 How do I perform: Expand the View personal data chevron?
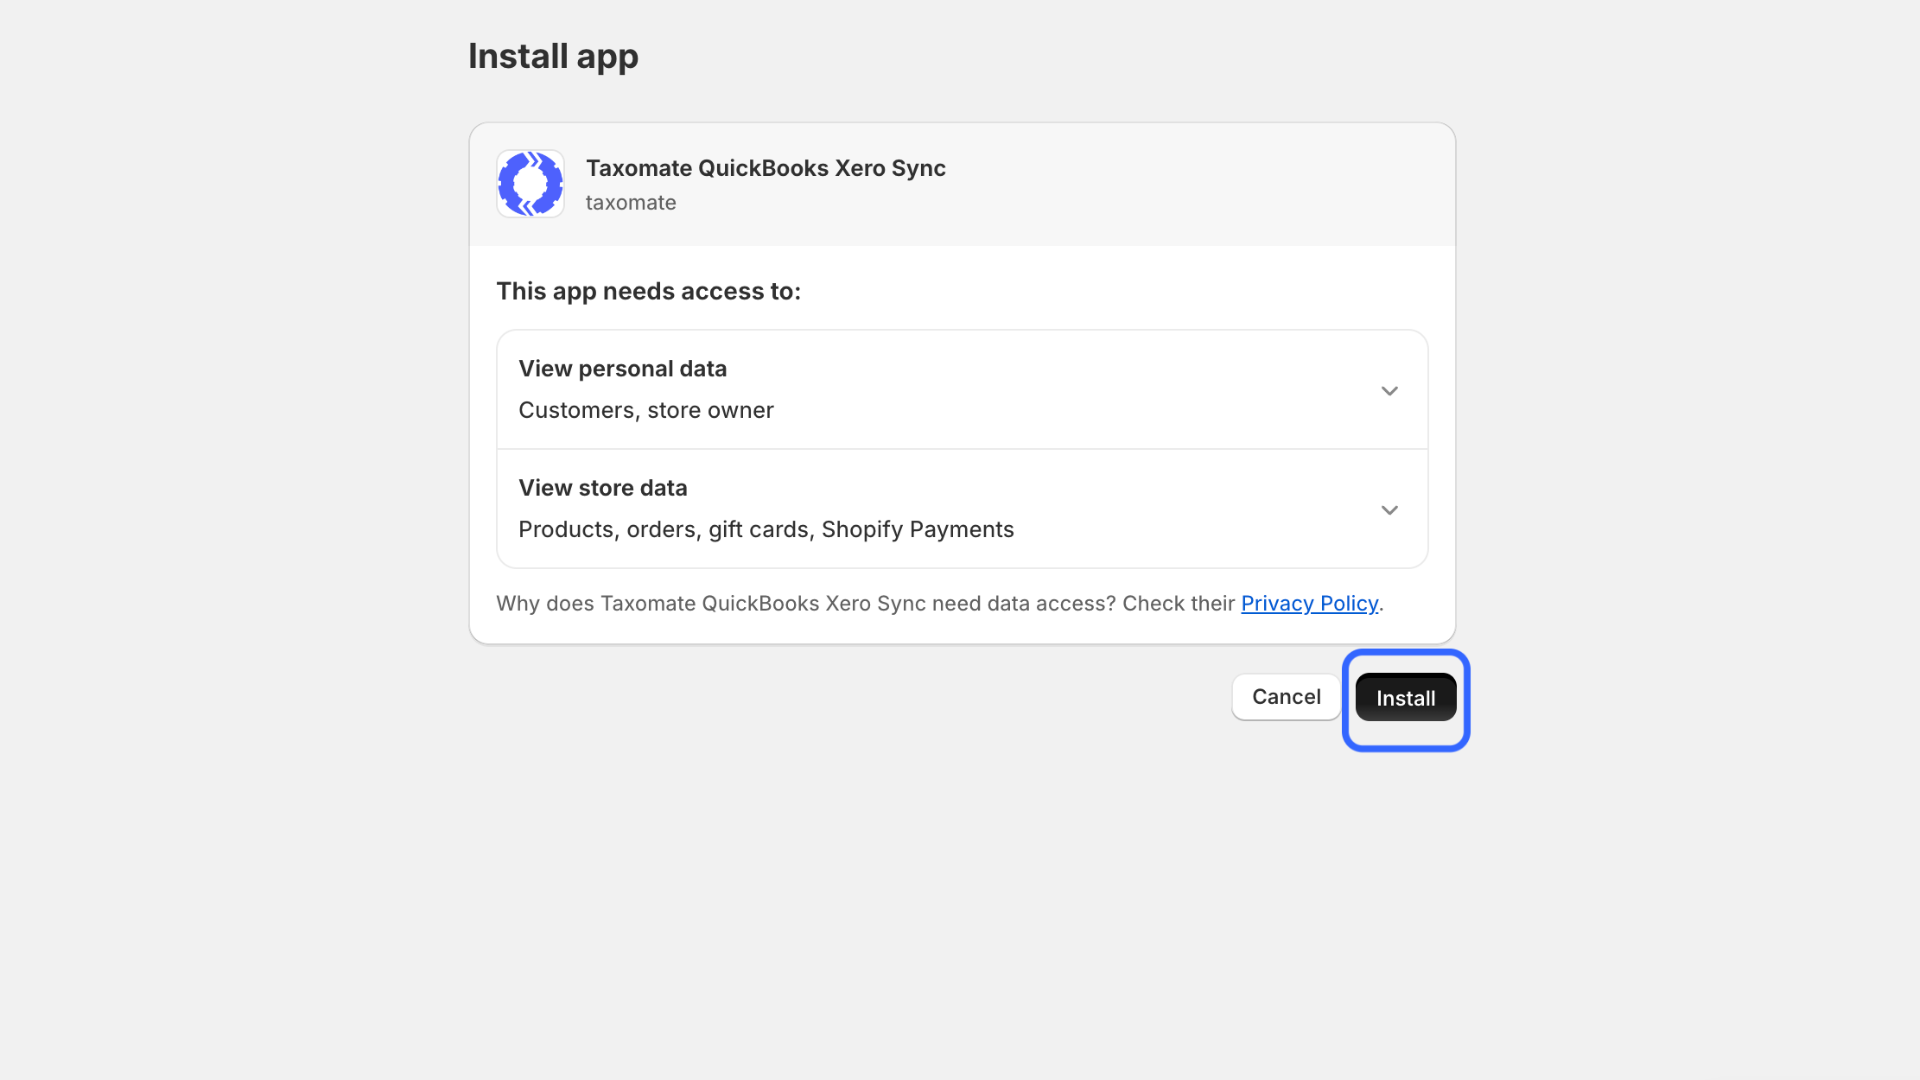[x=1389, y=391]
